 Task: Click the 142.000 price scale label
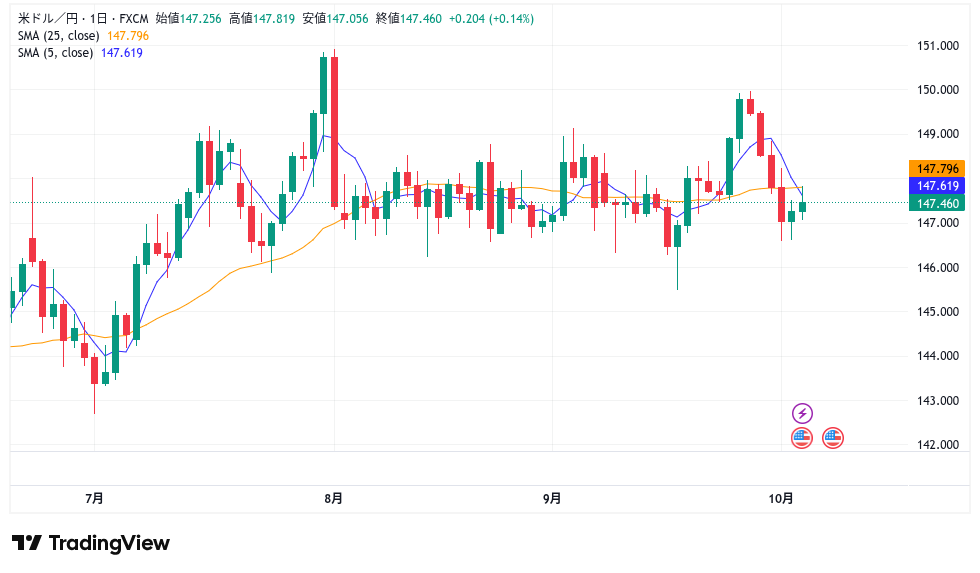(x=938, y=445)
